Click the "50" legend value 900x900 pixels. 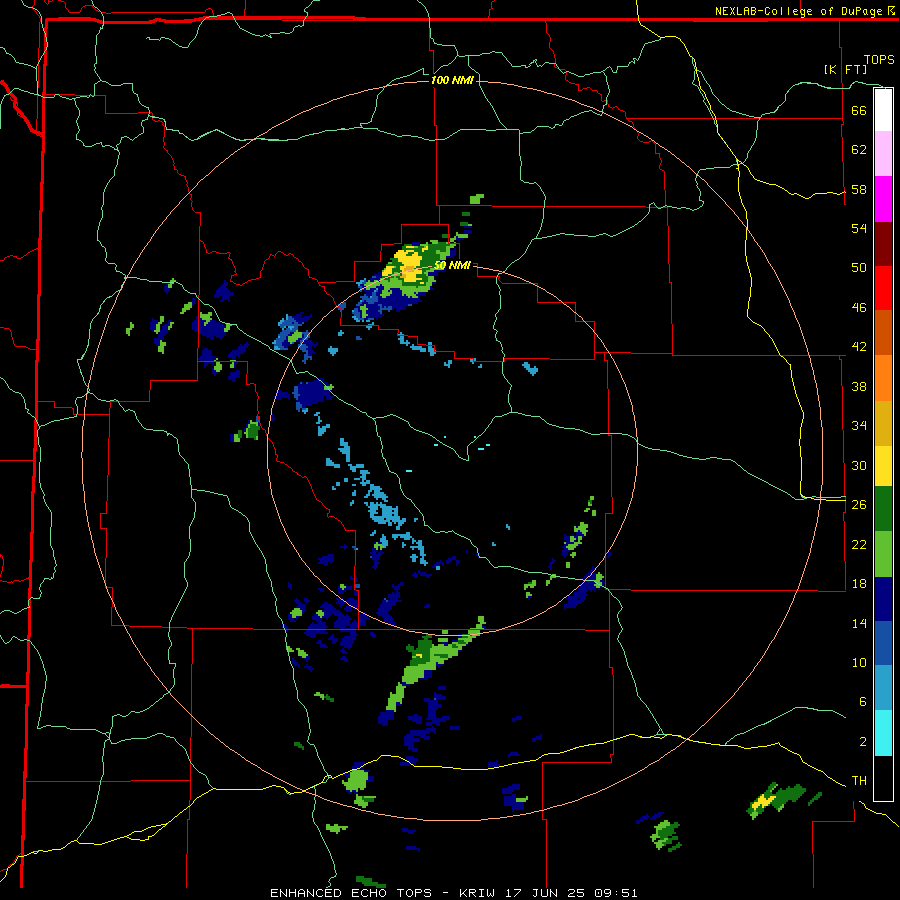coord(859,267)
